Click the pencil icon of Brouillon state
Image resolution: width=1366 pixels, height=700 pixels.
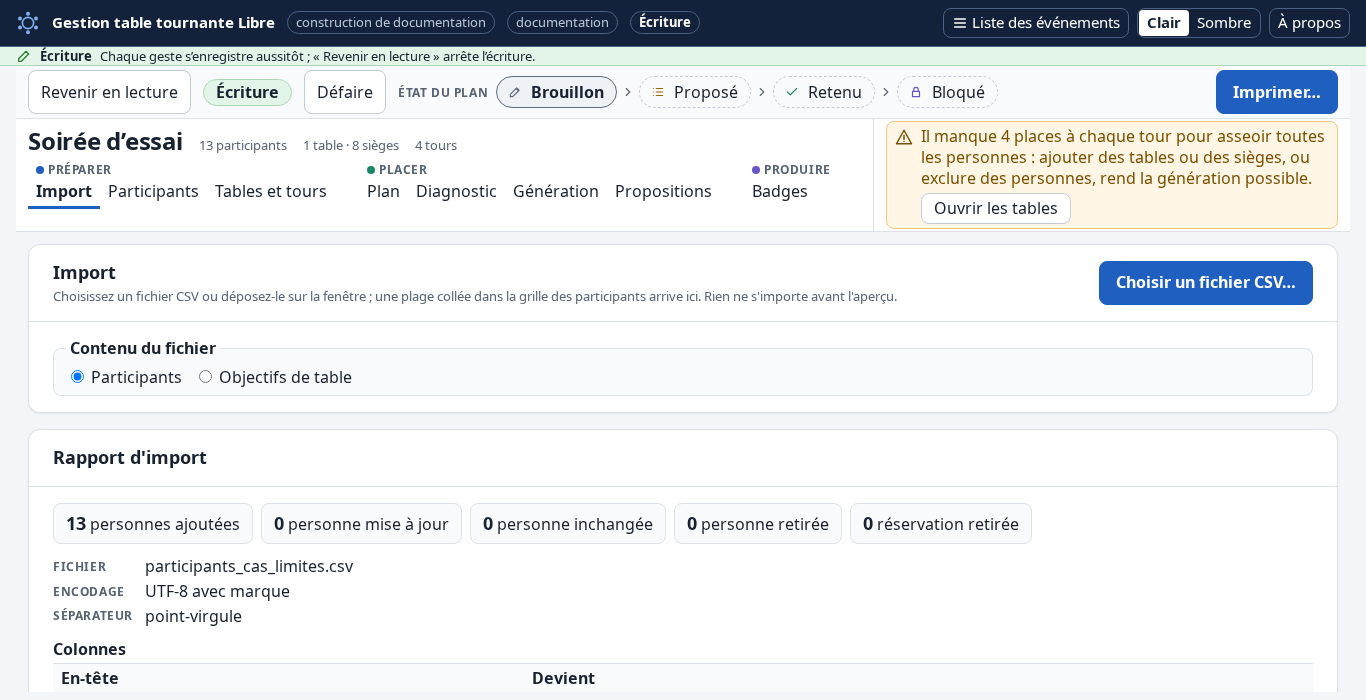(515, 92)
